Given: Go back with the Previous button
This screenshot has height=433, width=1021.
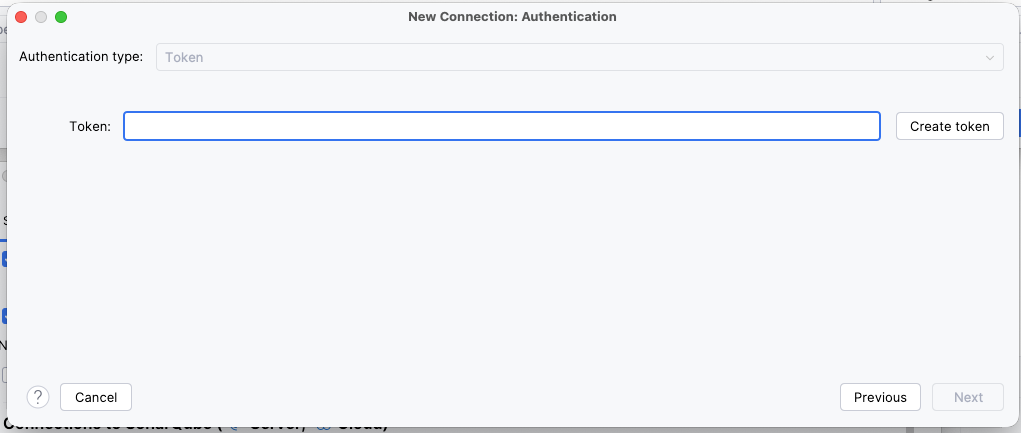Looking at the screenshot, I should [x=880, y=397].
